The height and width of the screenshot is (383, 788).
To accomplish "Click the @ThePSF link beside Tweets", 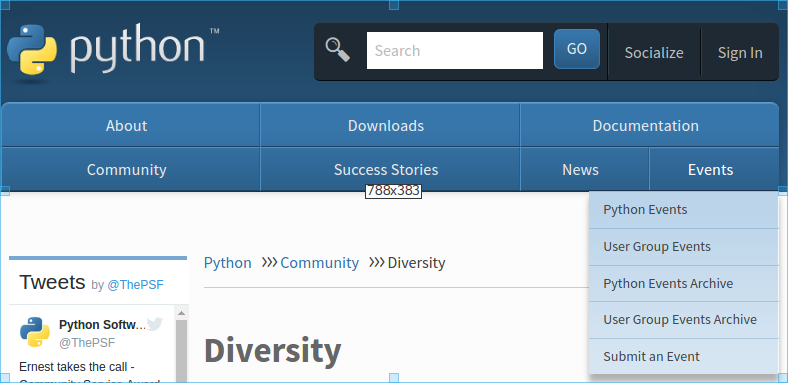I will click(x=135, y=285).
